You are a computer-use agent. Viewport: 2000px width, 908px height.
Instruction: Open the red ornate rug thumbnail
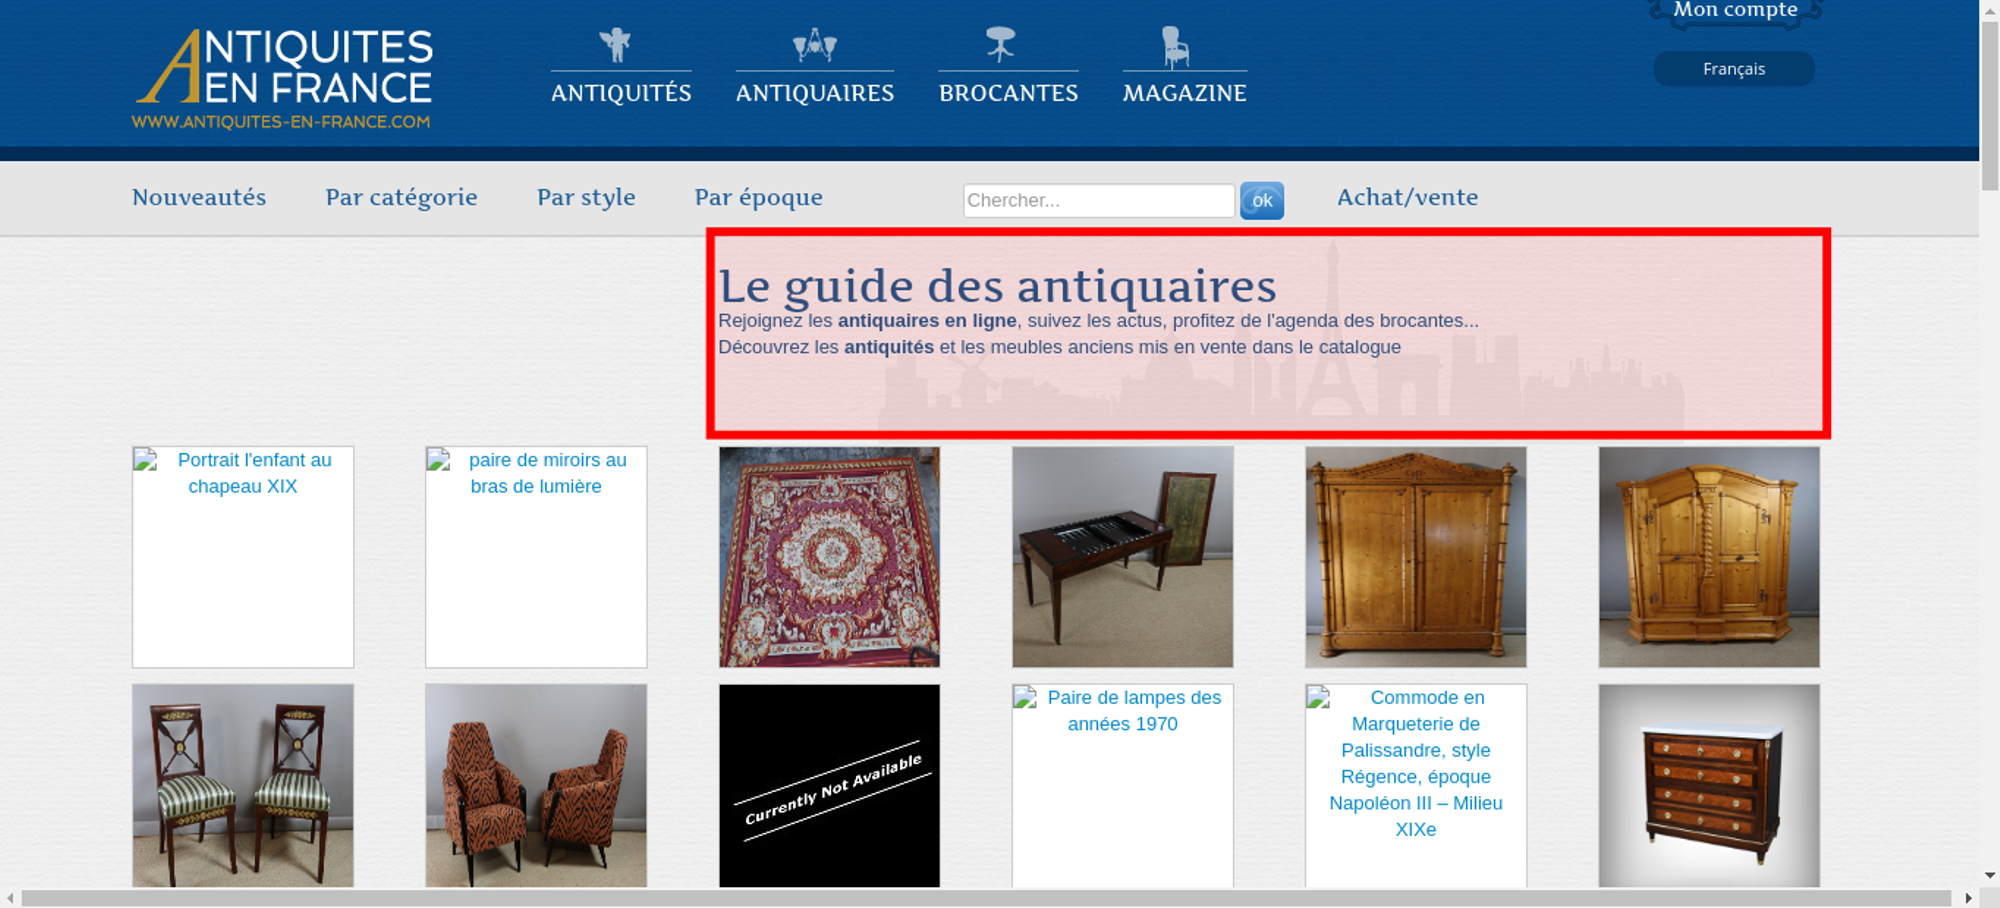click(x=829, y=557)
